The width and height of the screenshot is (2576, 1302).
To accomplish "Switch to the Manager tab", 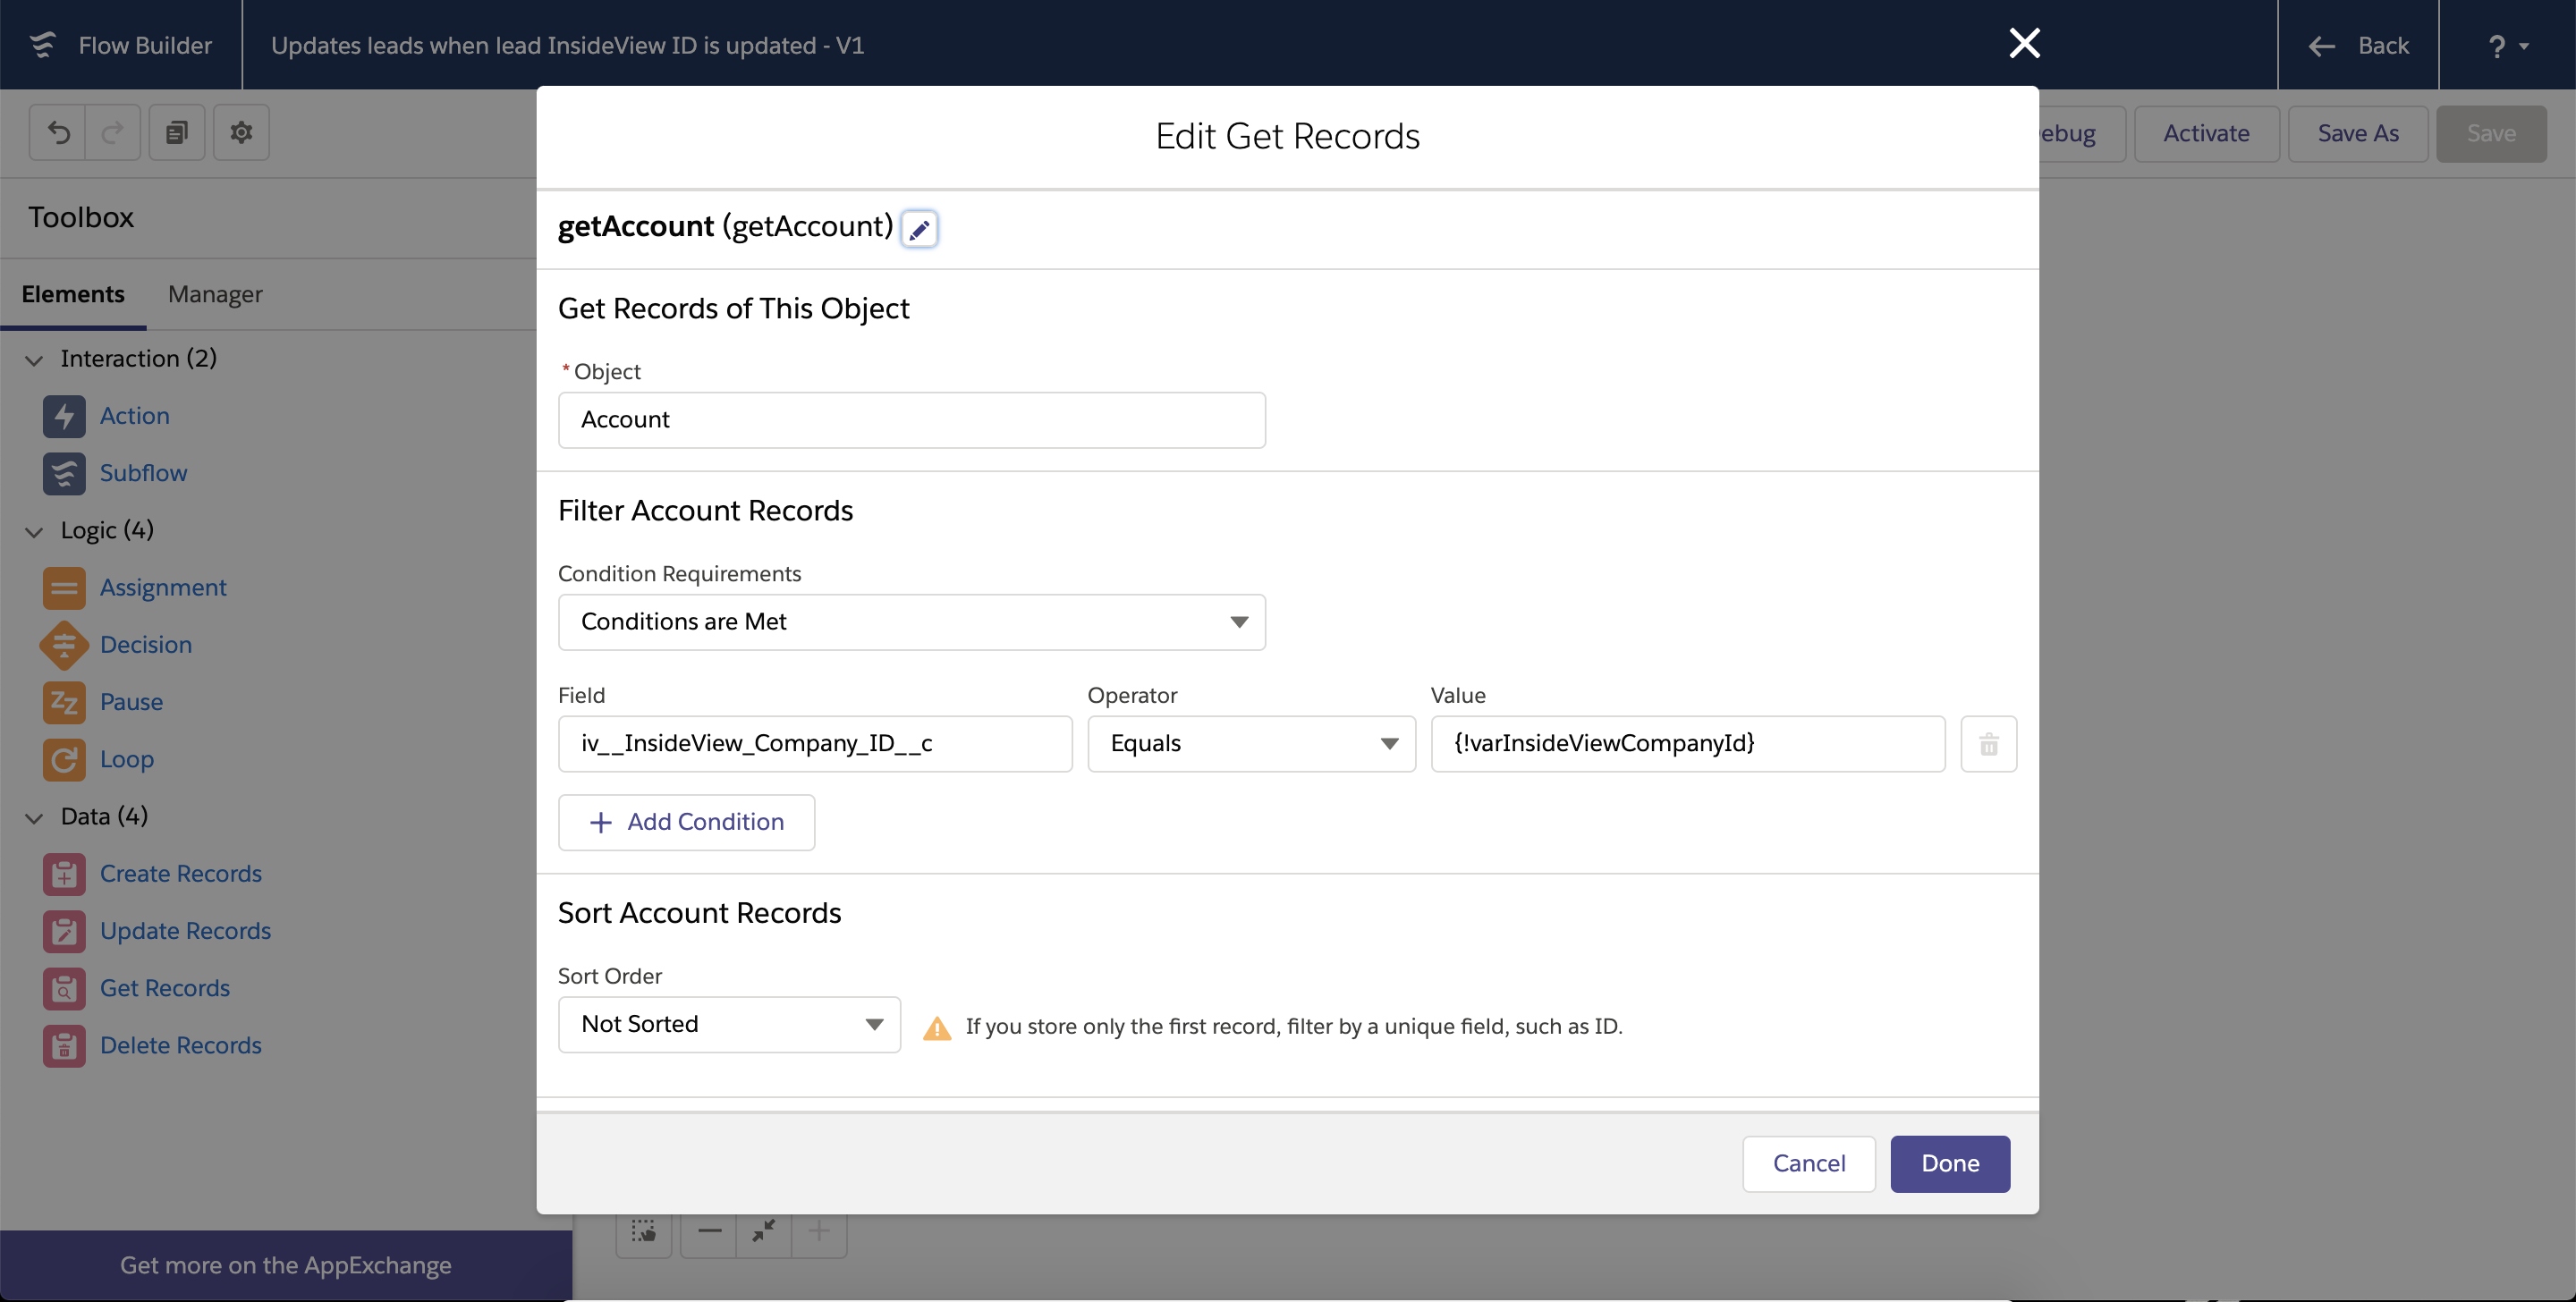I will pyautogui.click(x=215, y=294).
